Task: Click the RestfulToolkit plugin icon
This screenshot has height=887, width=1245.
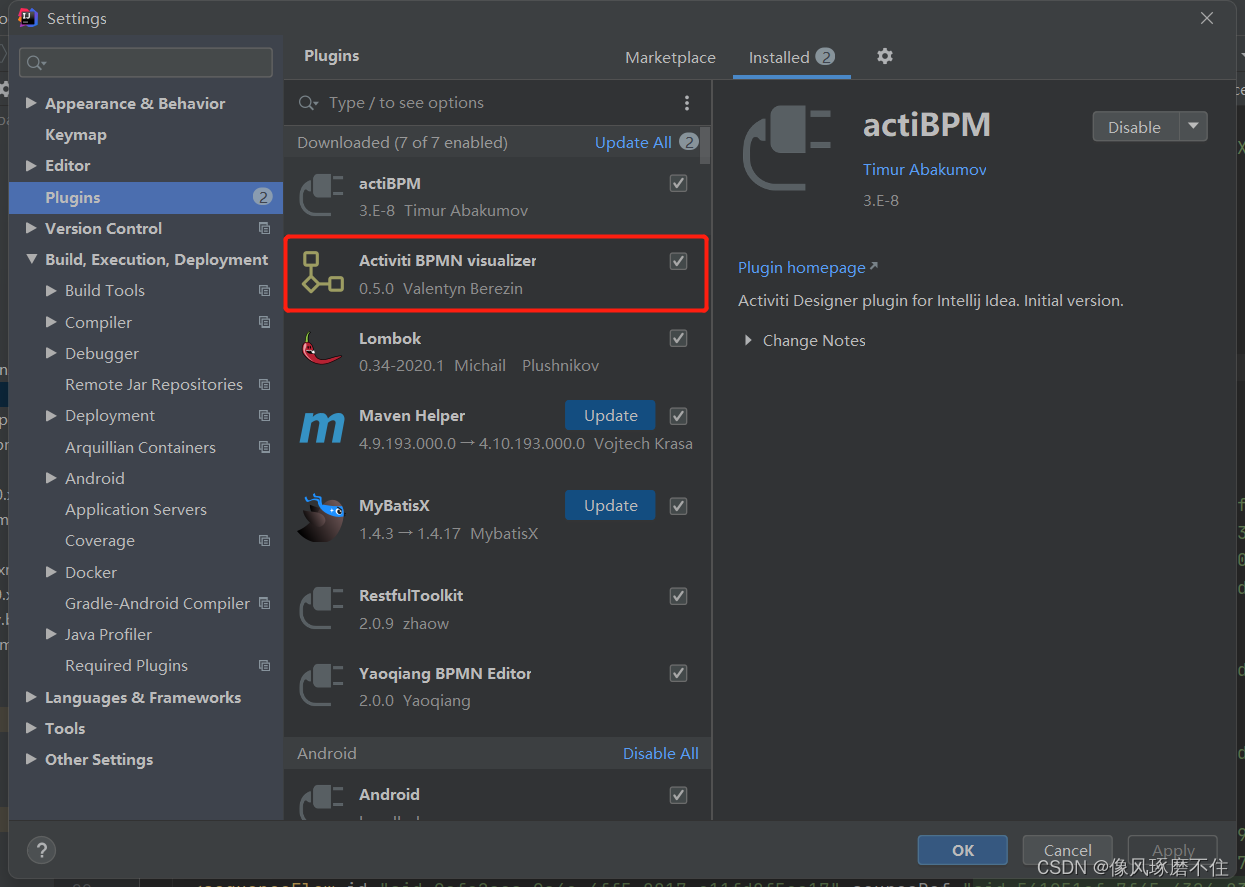Action: (x=322, y=608)
